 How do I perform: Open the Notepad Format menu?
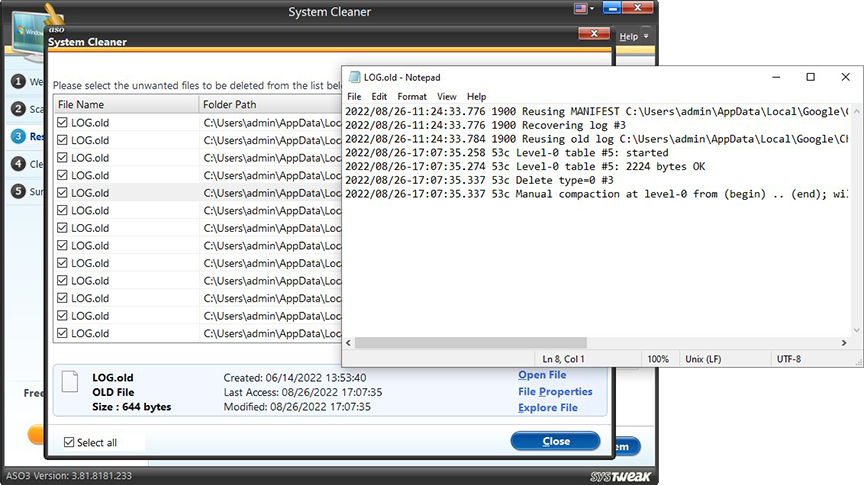(x=412, y=96)
